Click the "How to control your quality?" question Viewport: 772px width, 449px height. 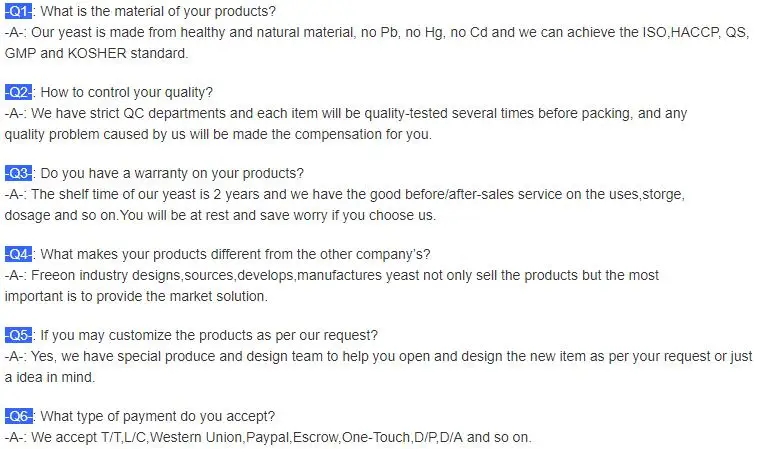pos(126,93)
